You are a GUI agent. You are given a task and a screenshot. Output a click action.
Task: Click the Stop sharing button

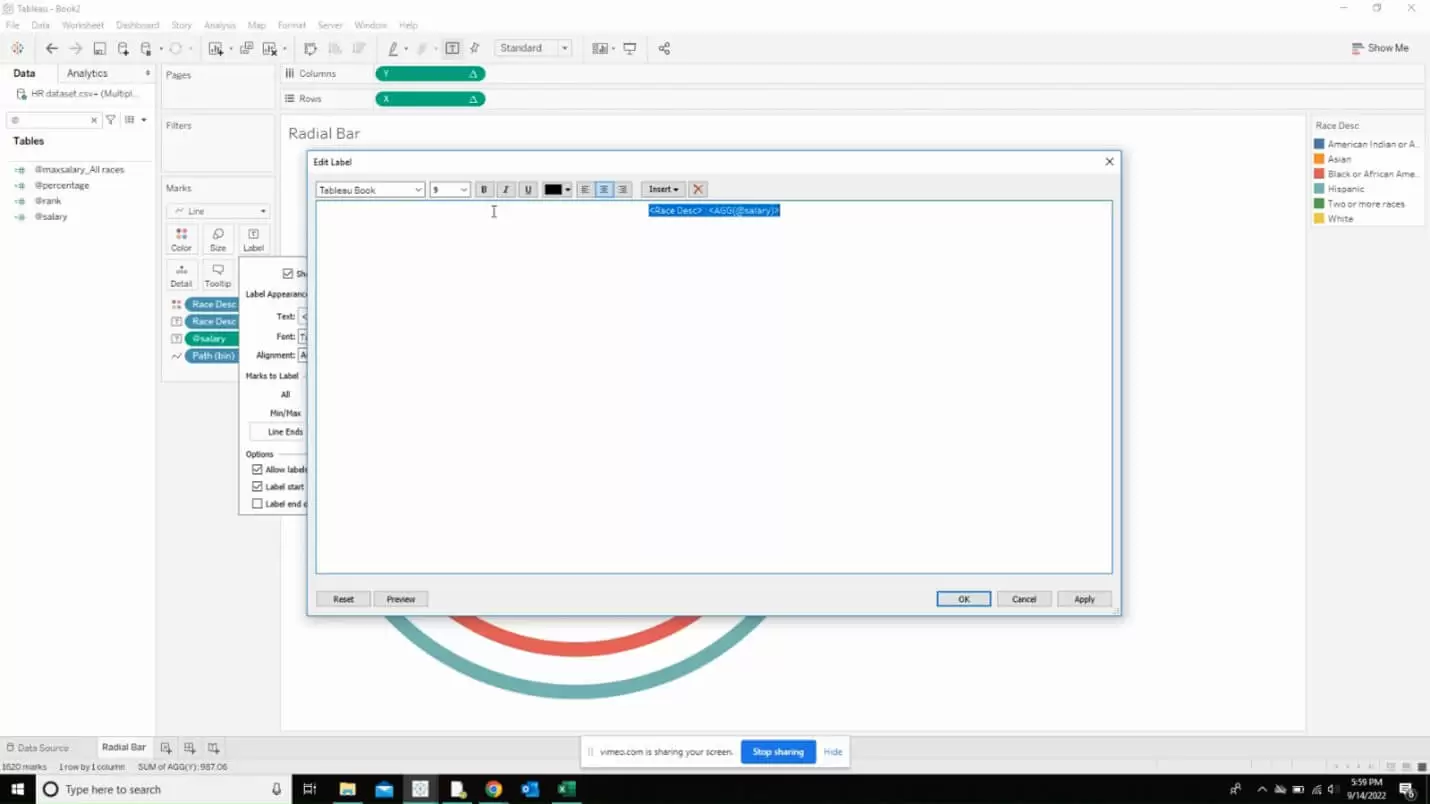click(778, 752)
